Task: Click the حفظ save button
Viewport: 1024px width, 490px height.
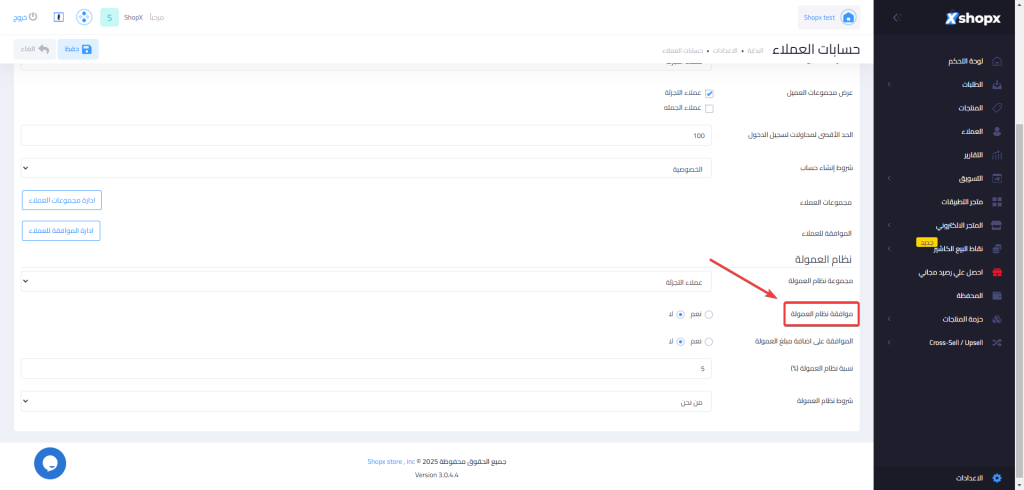Action: point(78,48)
